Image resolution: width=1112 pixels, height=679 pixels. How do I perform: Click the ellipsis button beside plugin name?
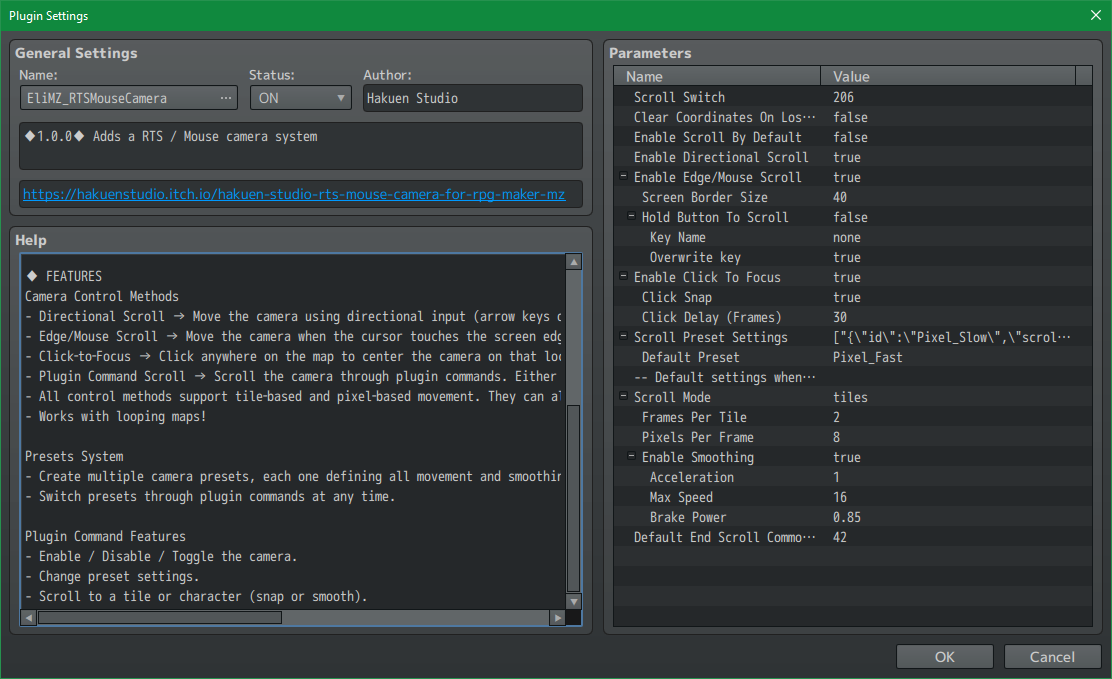(x=226, y=98)
